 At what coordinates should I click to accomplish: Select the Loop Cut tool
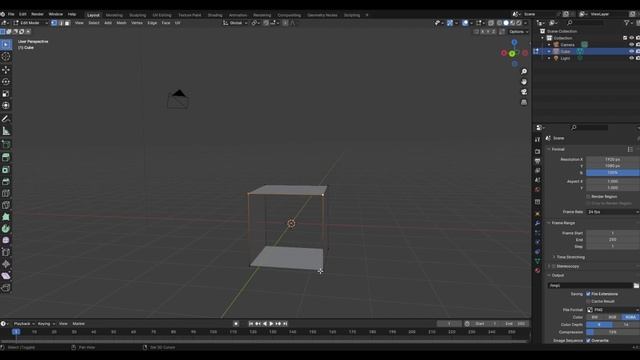click(x=6, y=193)
